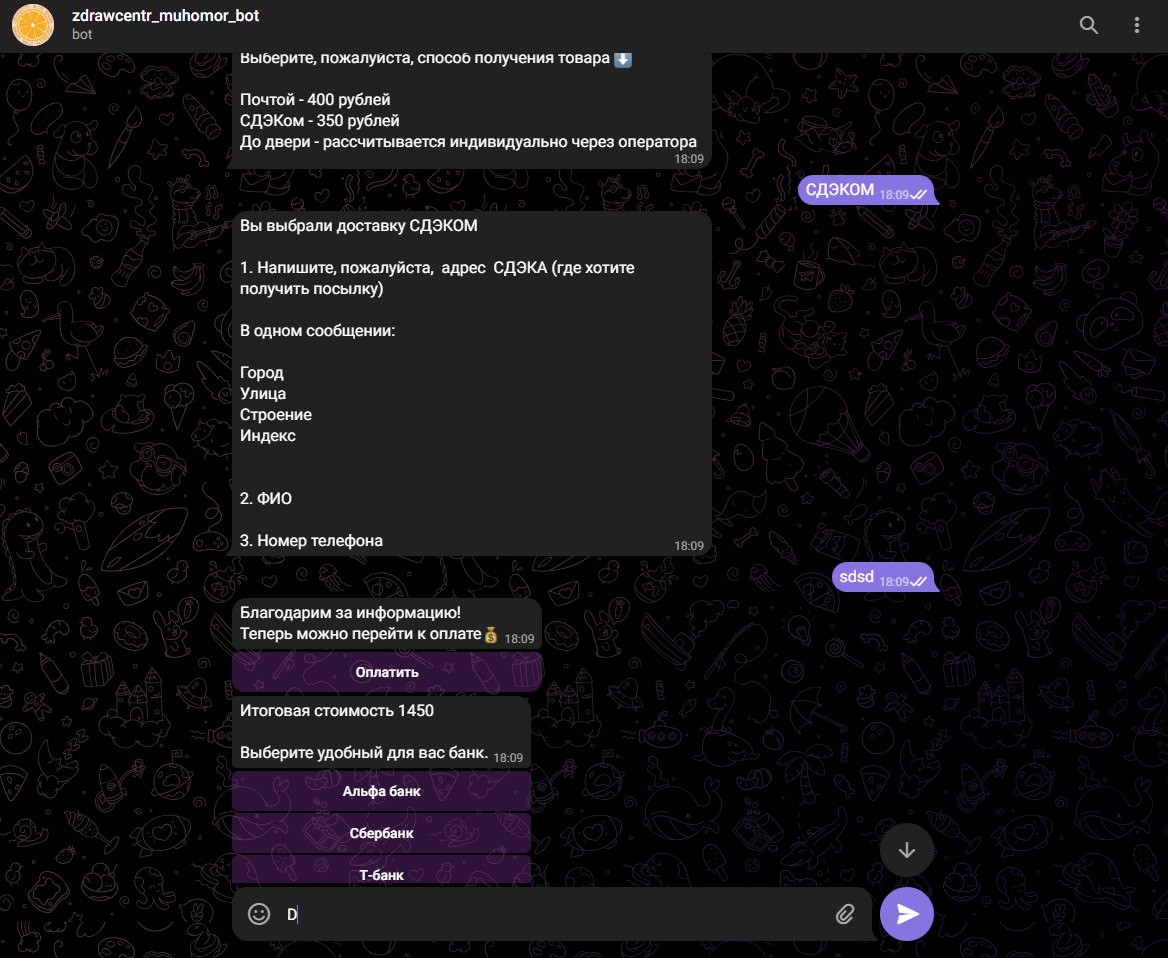The width and height of the screenshot is (1168, 958).
Task: Attach a file with the paperclip icon
Action: (846, 913)
